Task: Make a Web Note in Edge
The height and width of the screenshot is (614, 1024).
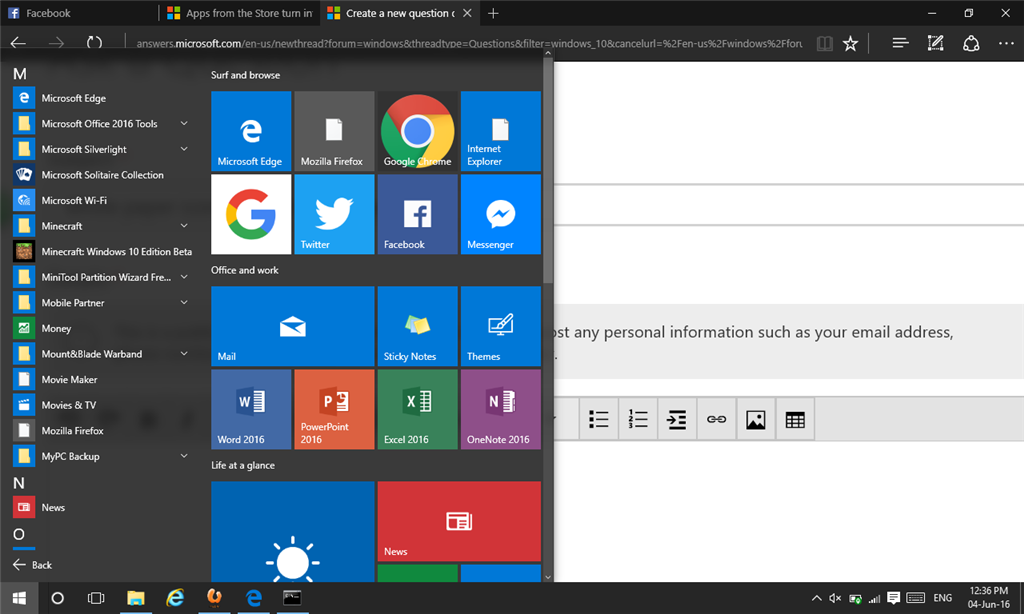Action: pos(935,43)
